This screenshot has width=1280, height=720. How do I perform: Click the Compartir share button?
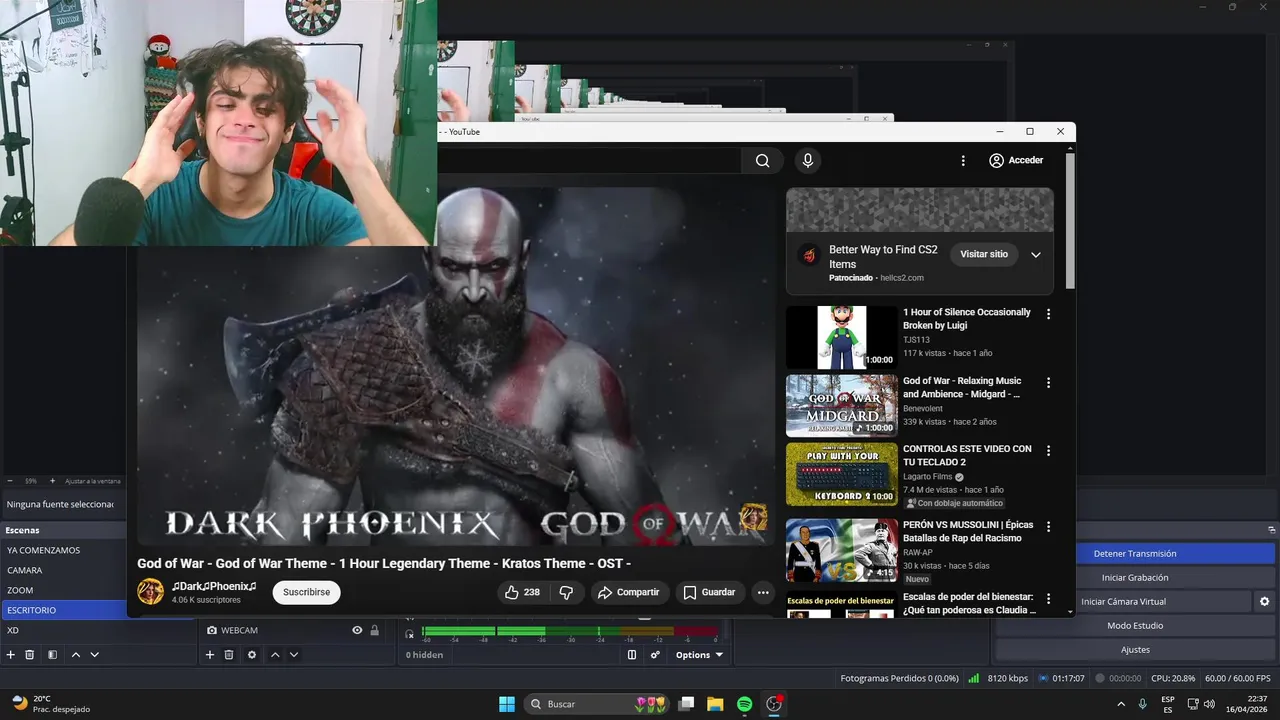[x=628, y=592]
